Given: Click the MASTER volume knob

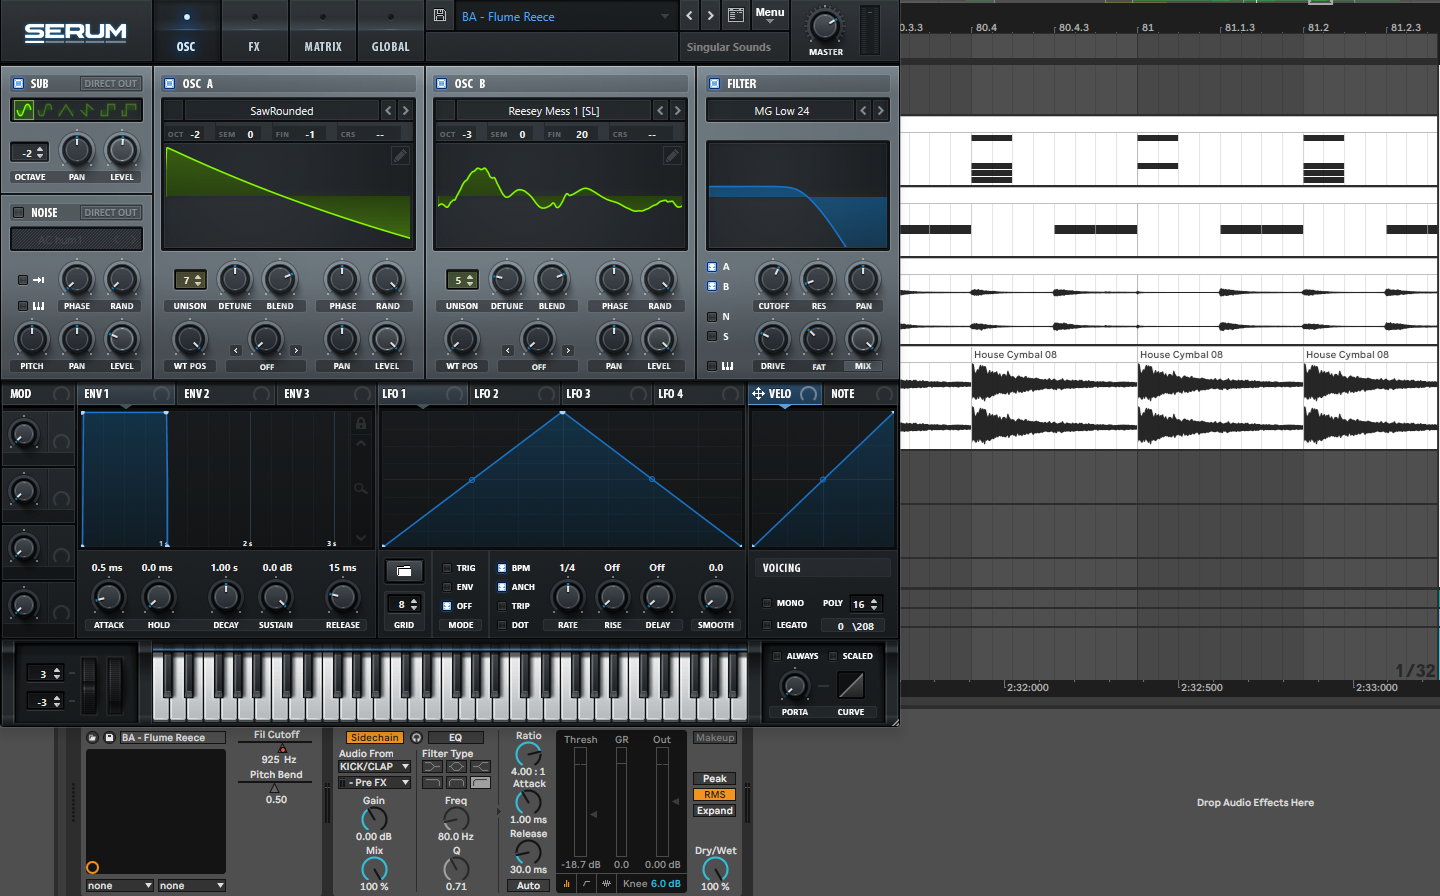Looking at the screenshot, I should pos(825,26).
